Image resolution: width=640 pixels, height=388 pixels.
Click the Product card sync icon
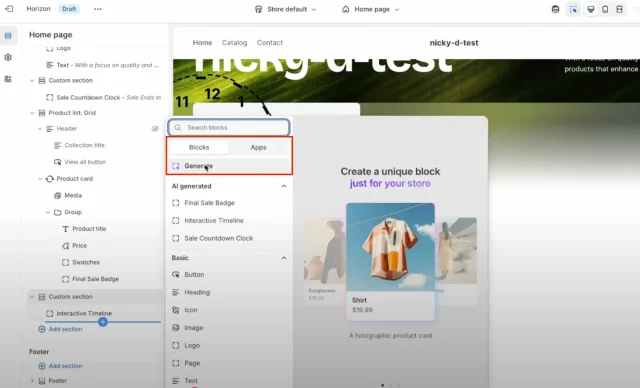point(50,179)
